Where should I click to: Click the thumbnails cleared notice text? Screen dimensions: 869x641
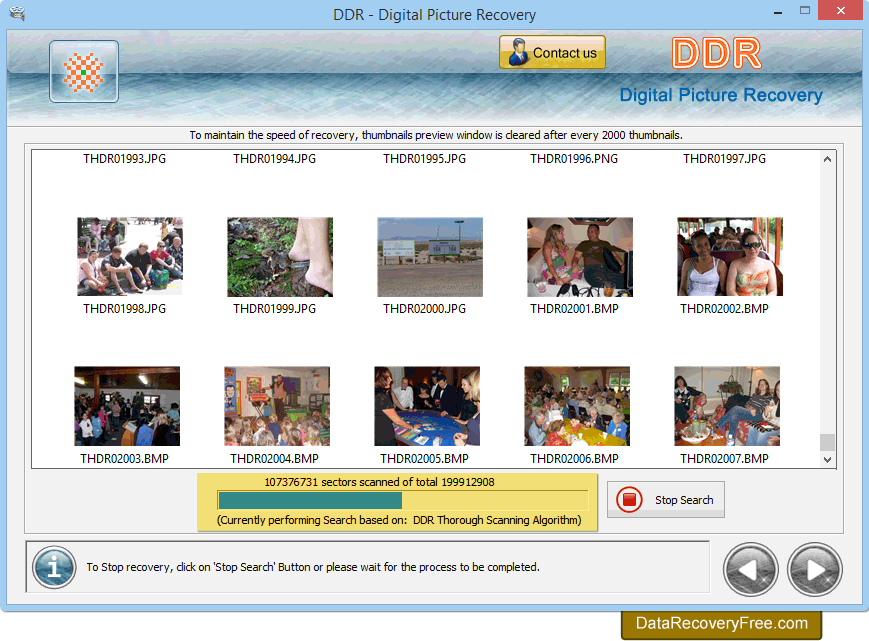coord(436,135)
